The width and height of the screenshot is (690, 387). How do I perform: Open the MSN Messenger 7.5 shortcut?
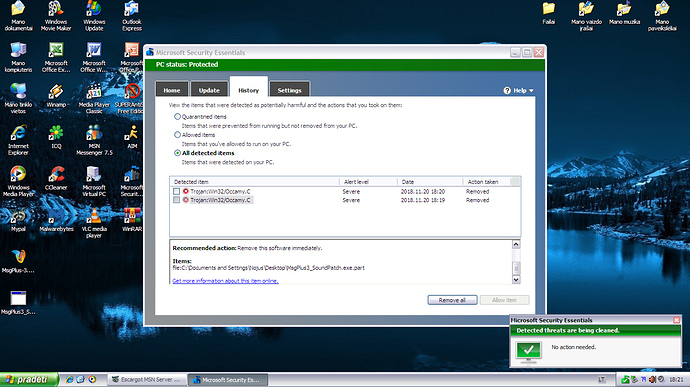(94, 140)
